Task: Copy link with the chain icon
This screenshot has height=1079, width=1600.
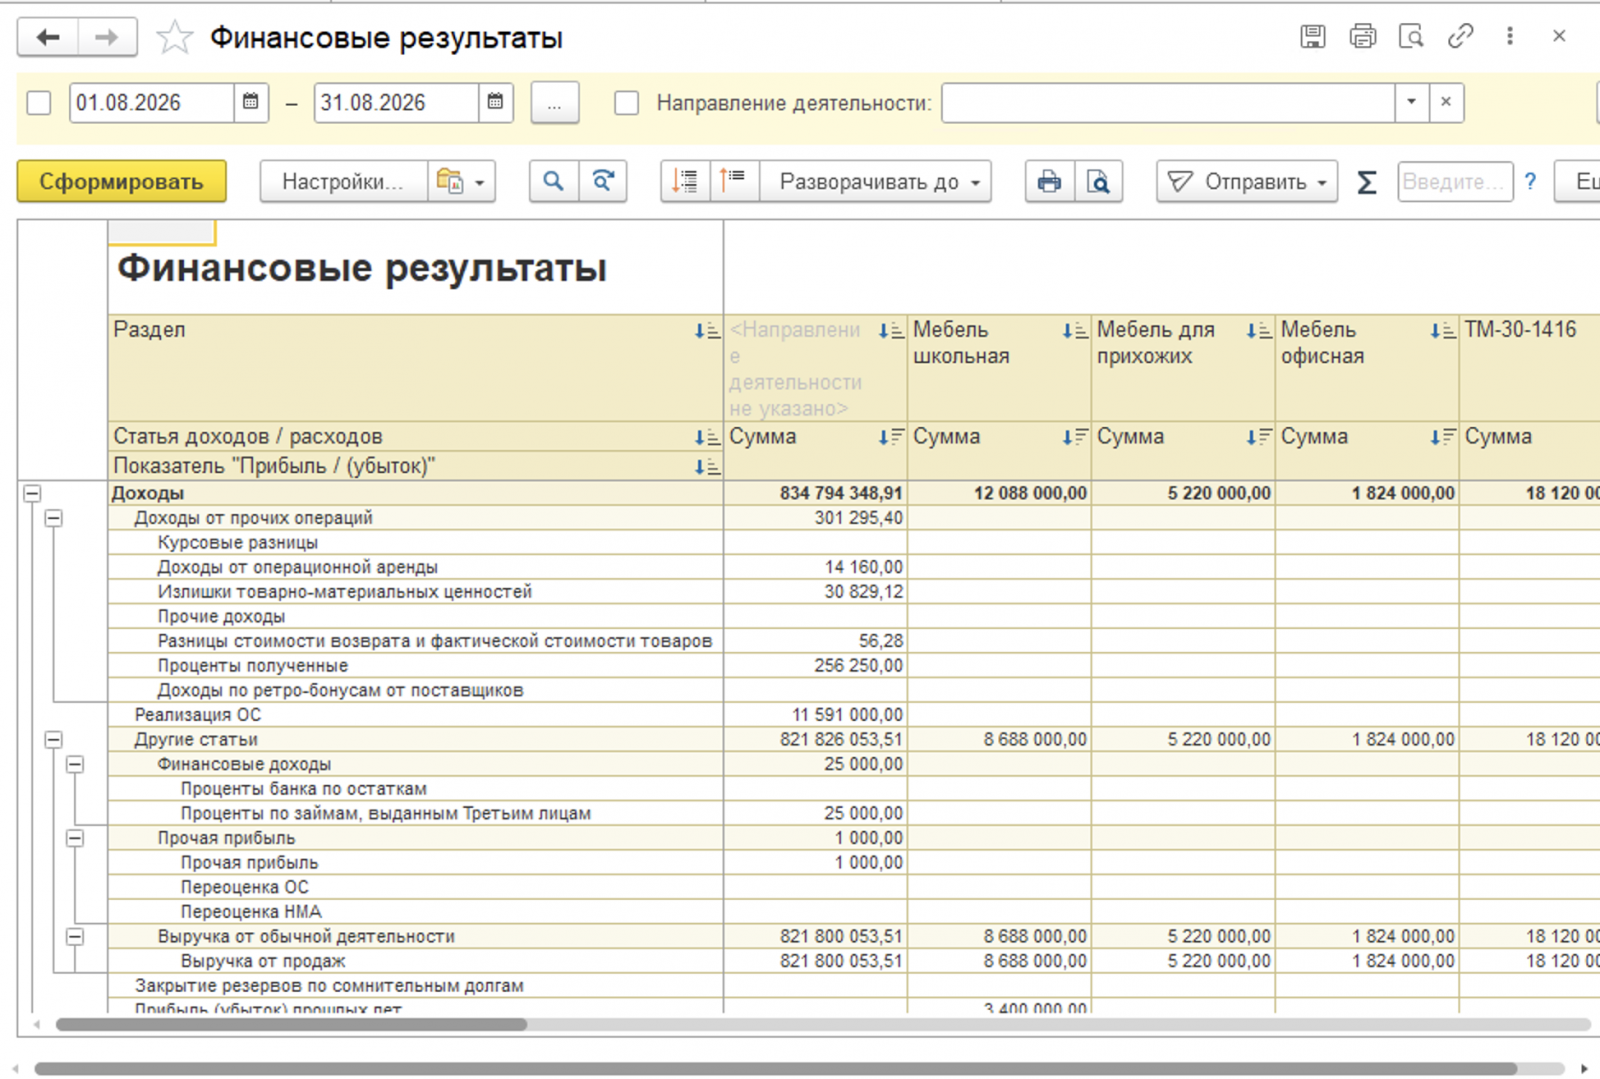Action: pos(1460,37)
